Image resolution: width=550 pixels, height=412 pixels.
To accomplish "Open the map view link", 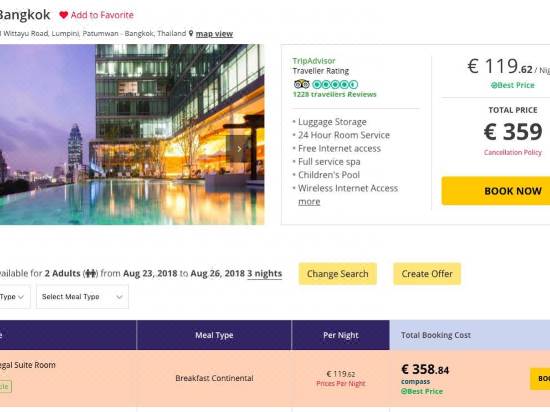I will pos(214,34).
